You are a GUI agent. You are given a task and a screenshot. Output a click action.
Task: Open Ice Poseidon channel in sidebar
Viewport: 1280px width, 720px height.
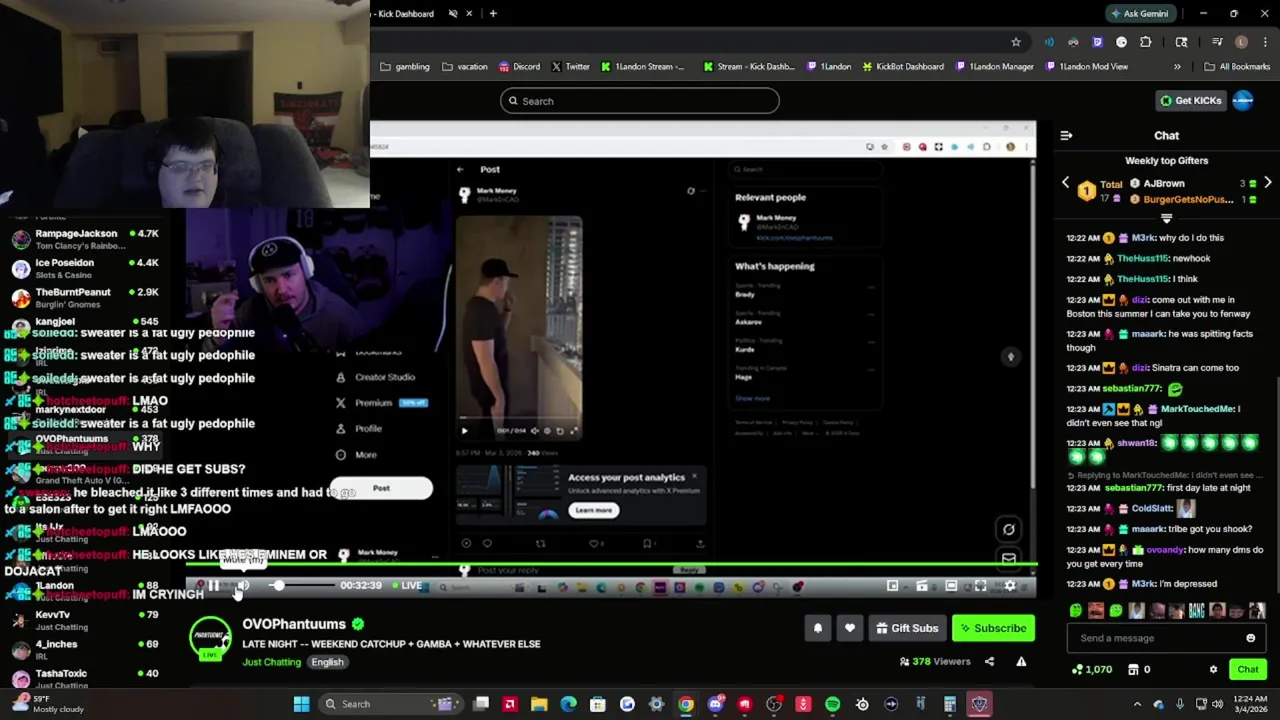84,268
